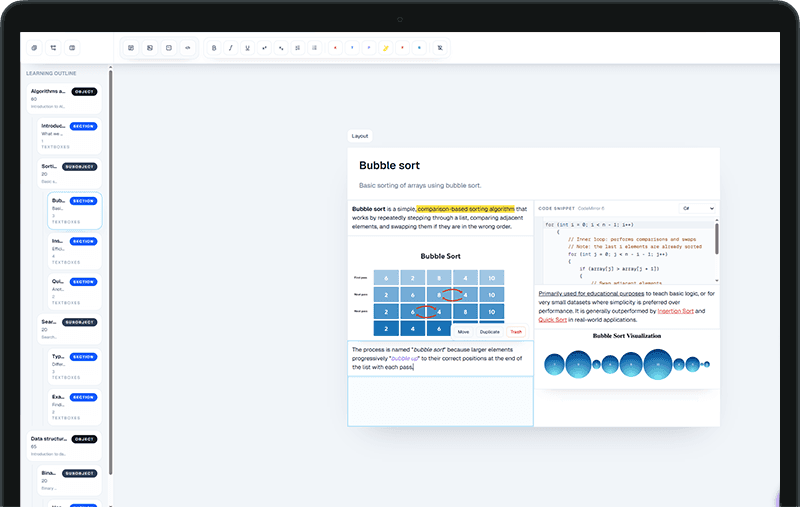Click the purple 'bubble up' text
This screenshot has height=507, width=800.
[x=404, y=359]
